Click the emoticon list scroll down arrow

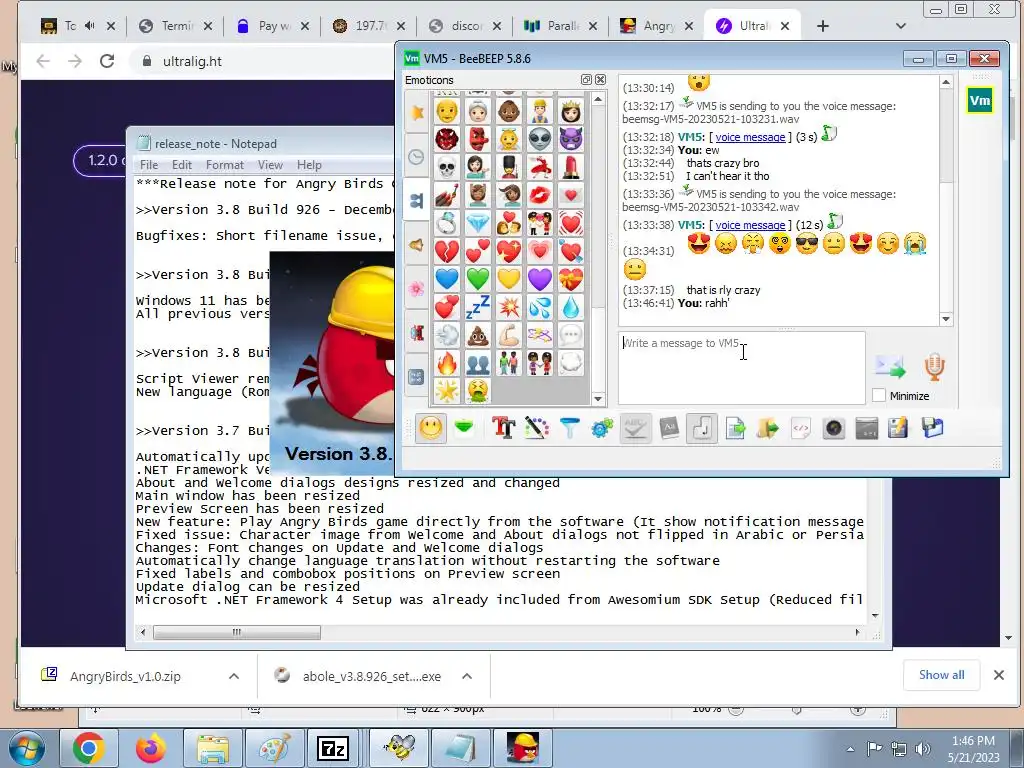[598, 399]
